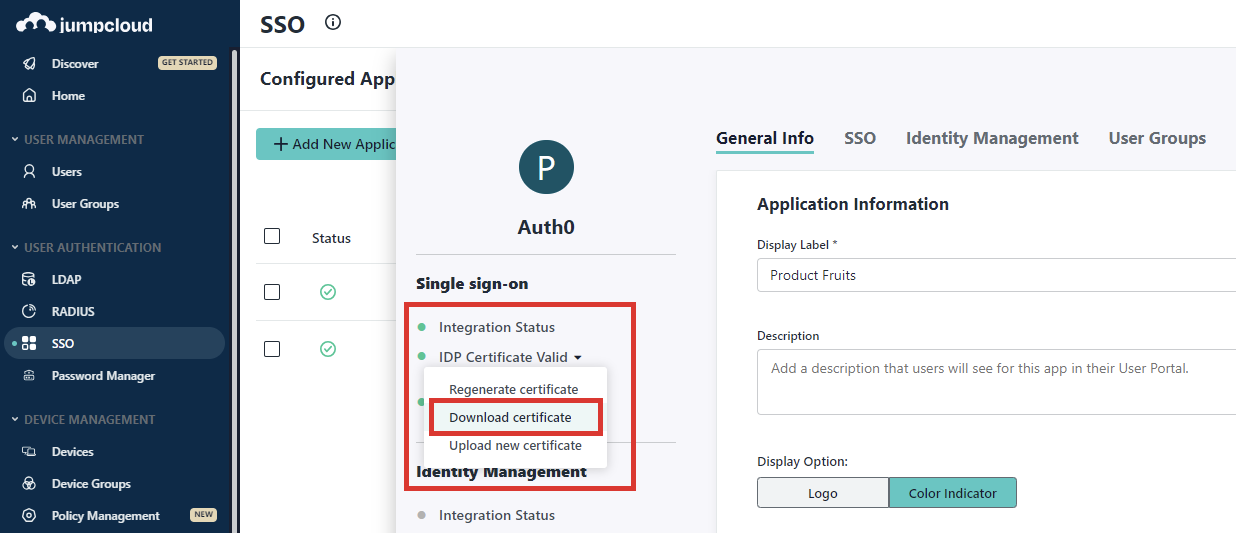Click the SSO grid icon in sidebar

coord(30,344)
